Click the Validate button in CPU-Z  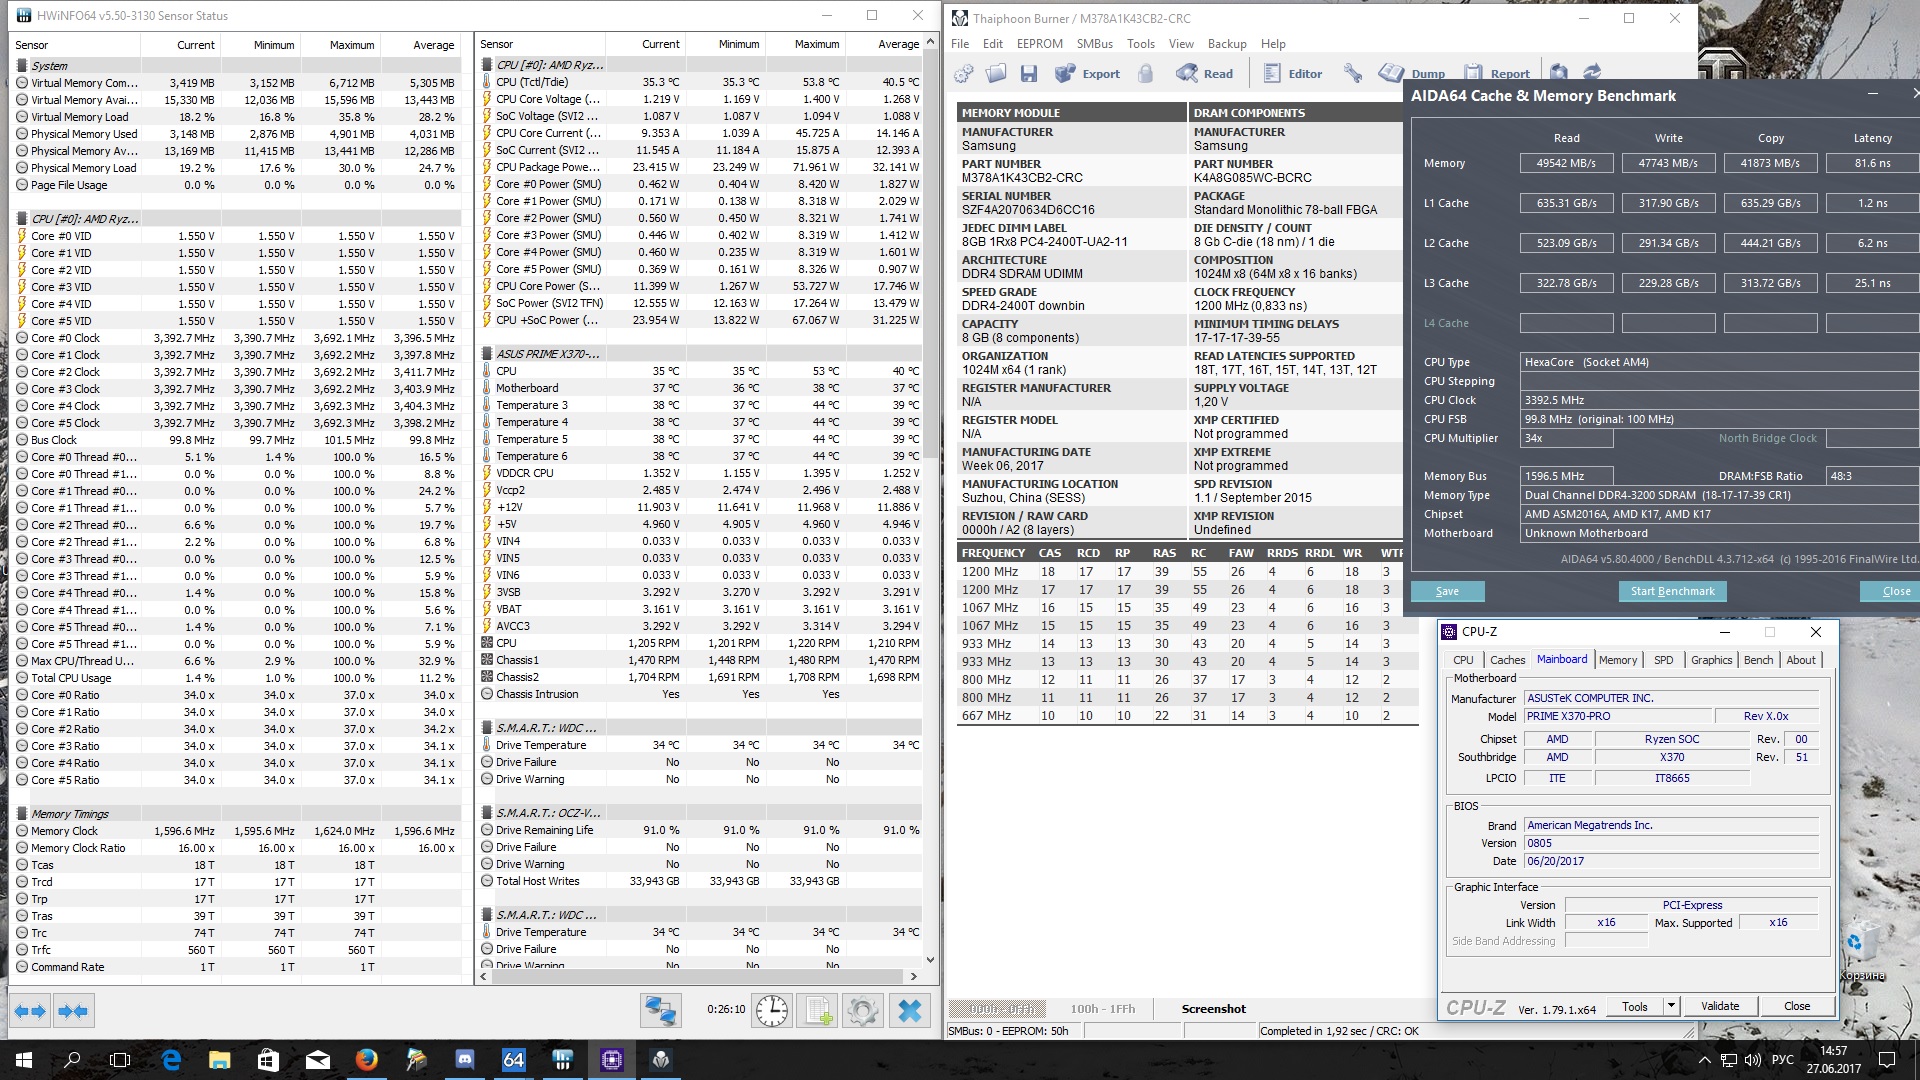pos(1719,1006)
